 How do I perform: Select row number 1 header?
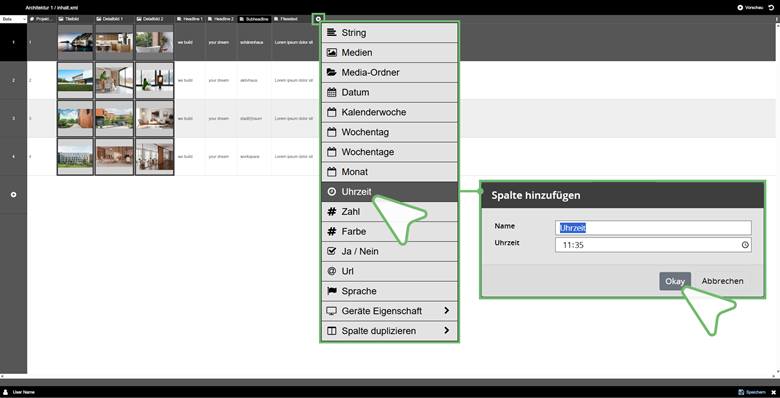click(x=13, y=42)
